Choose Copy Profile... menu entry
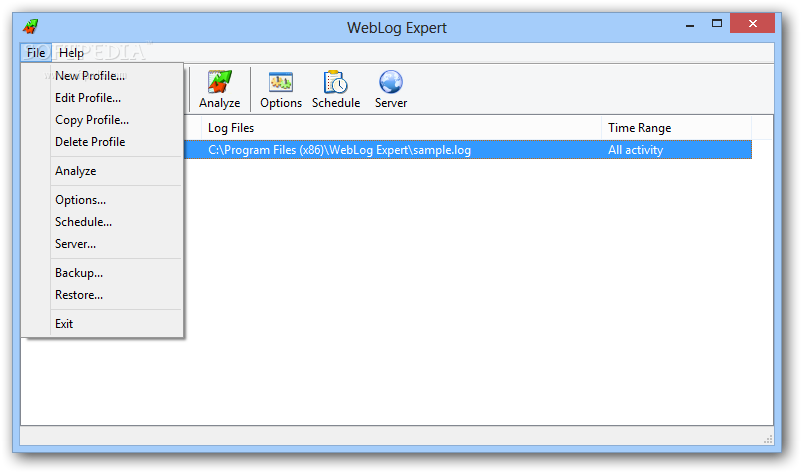Screen dimensions: 802x473 (102, 120)
